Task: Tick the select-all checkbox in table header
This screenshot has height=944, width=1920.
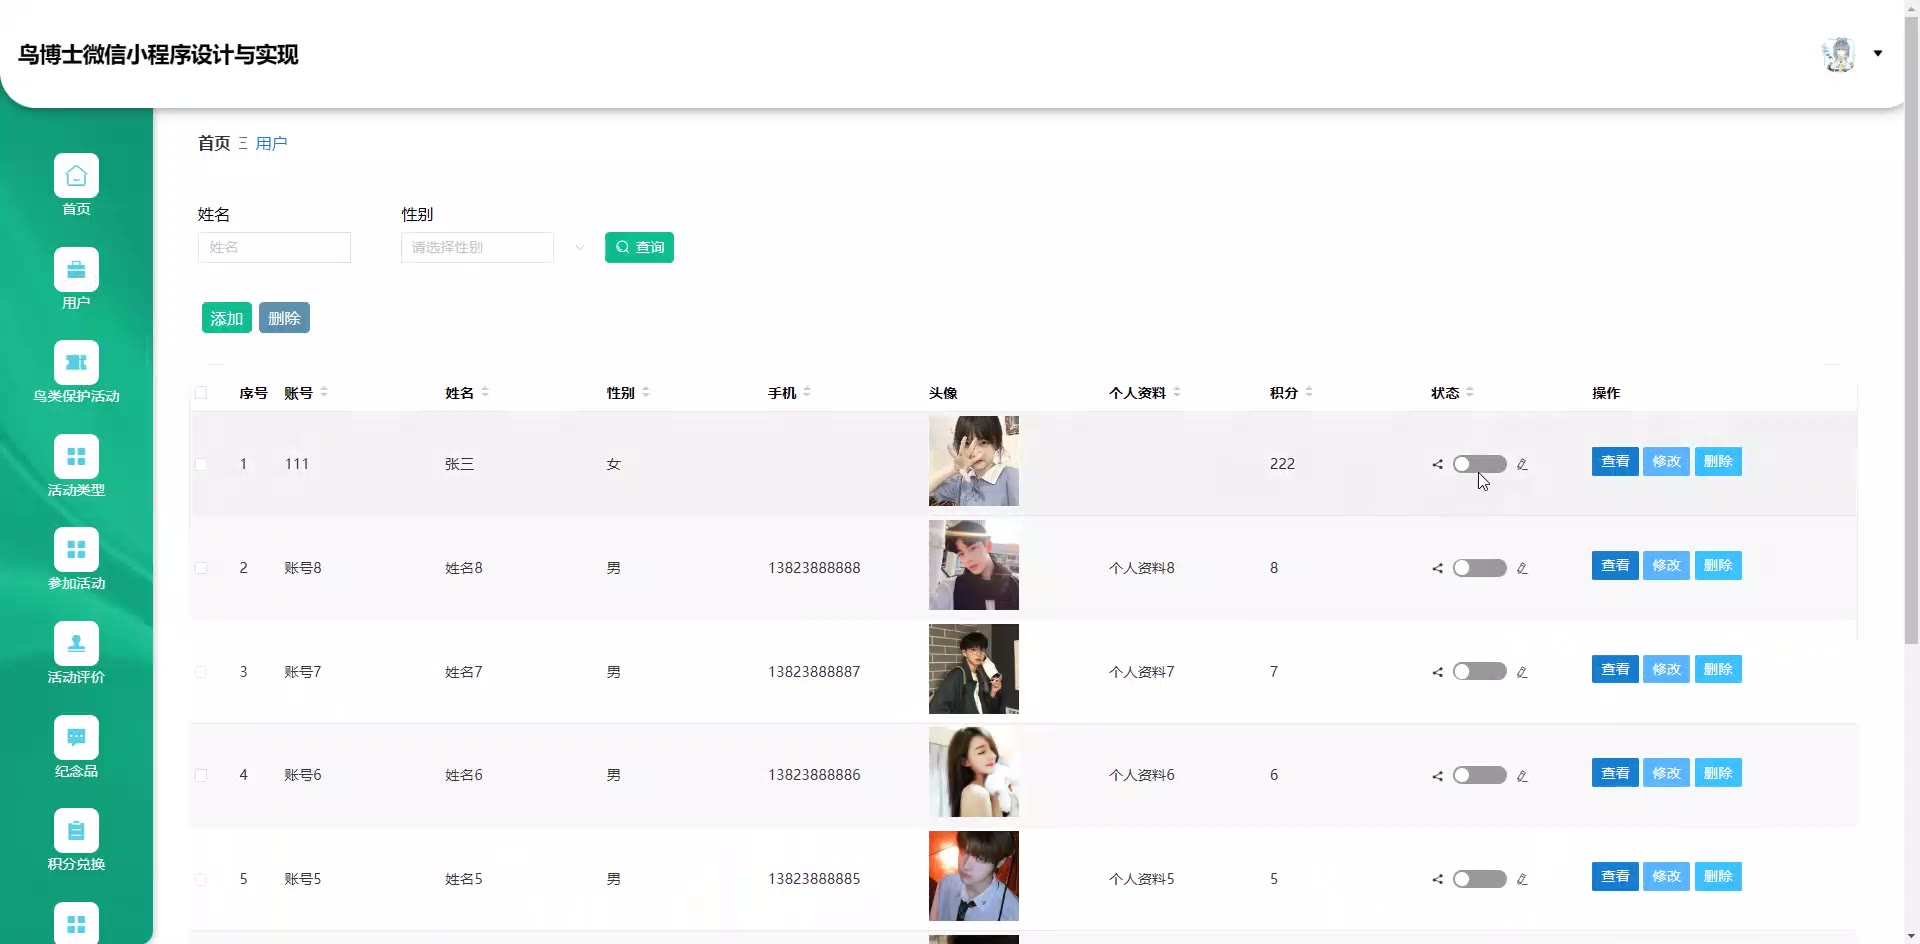Action: coord(201,393)
